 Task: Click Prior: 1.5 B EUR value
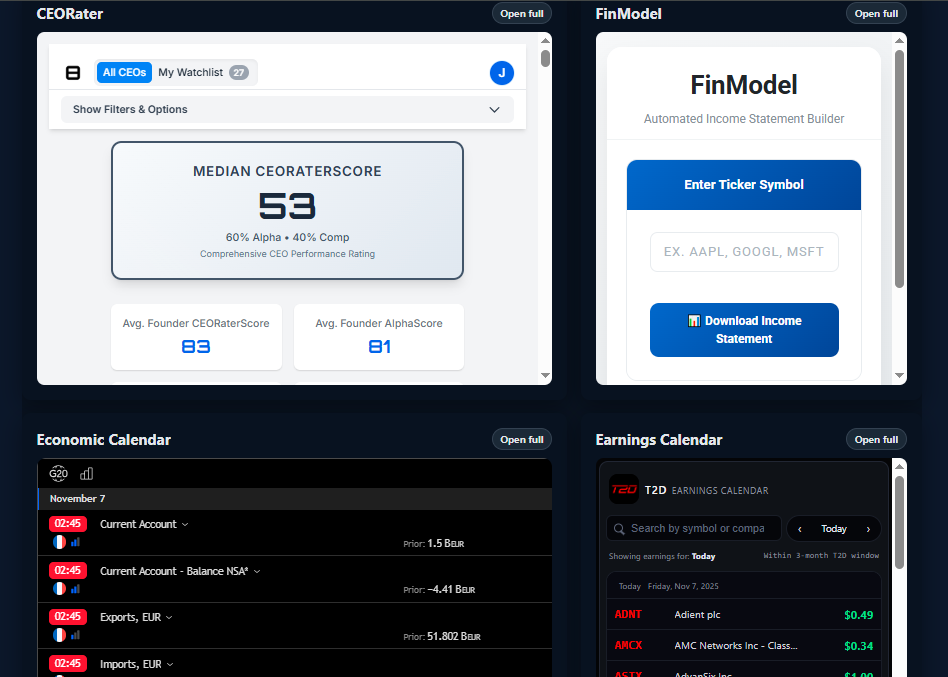coord(433,543)
